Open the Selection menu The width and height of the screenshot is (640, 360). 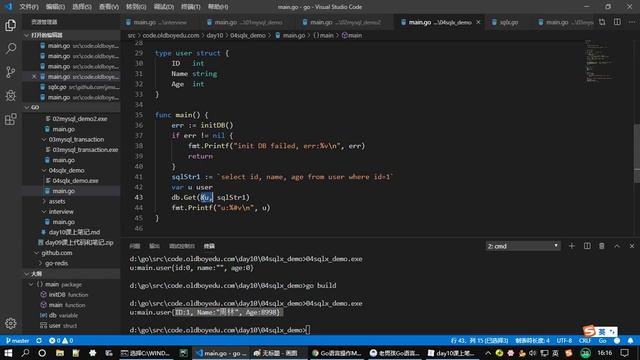pos(82,7)
